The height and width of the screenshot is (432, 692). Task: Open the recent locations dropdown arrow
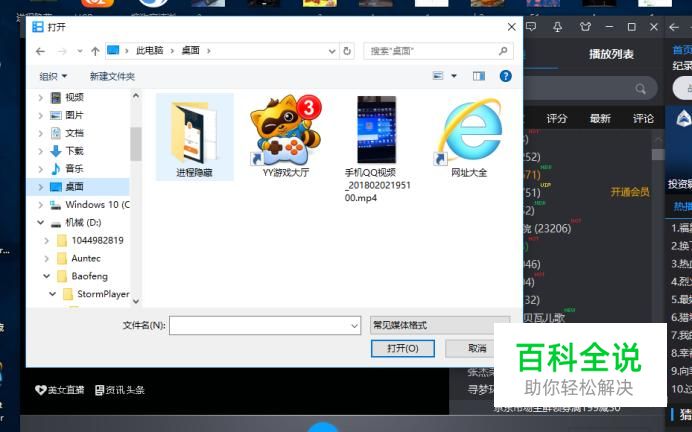(x=79, y=52)
